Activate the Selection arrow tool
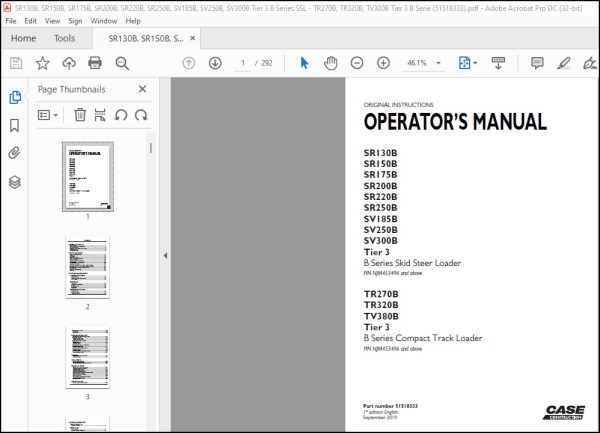The width and height of the screenshot is (600, 433). pos(304,63)
